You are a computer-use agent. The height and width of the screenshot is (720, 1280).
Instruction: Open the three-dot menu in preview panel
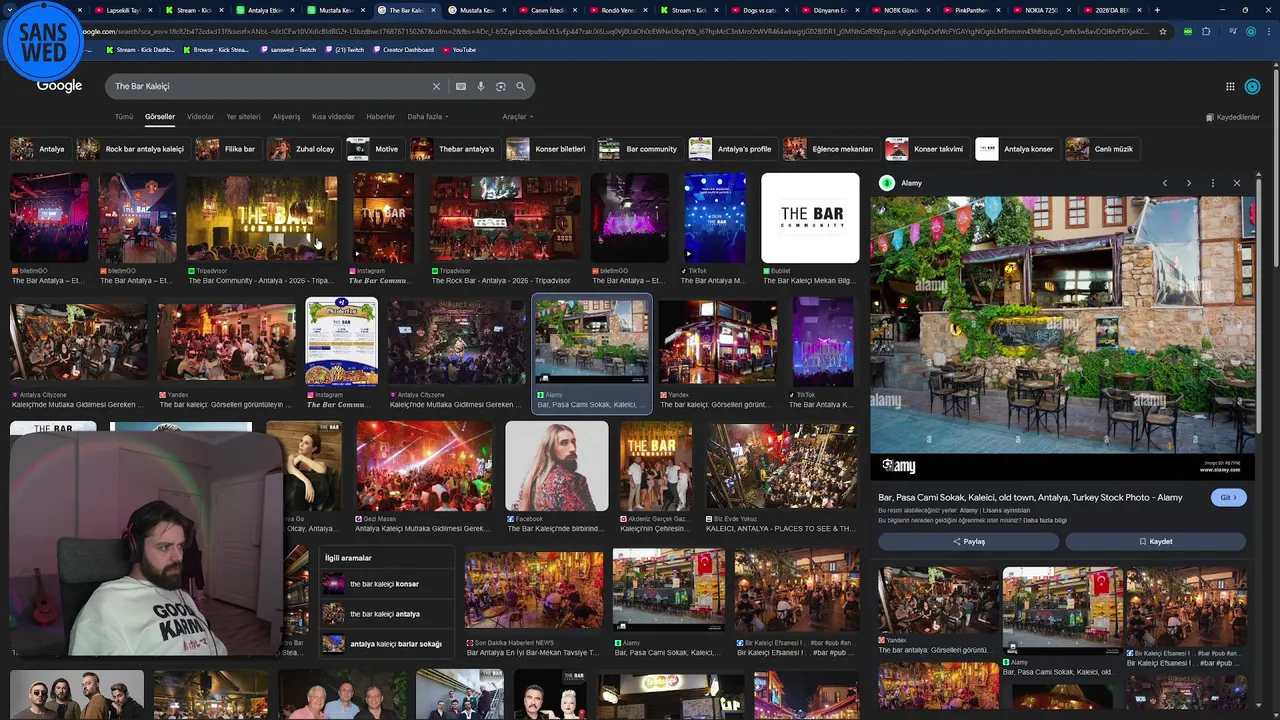(x=1213, y=183)
